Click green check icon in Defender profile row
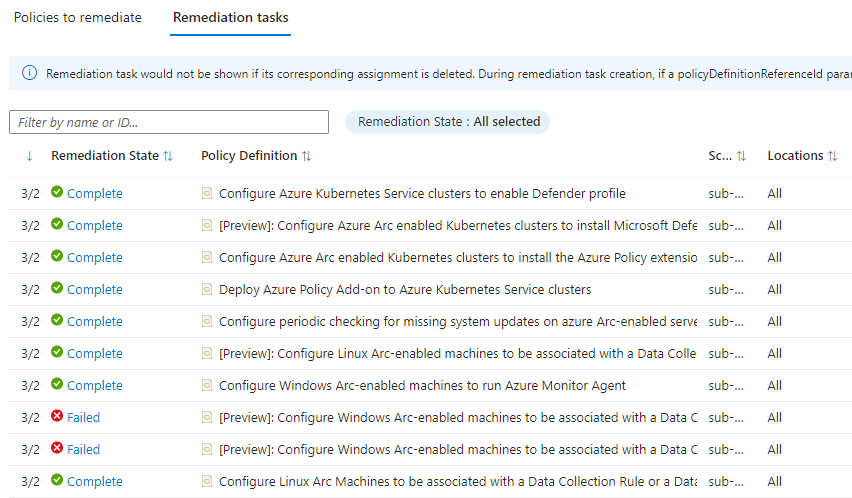852x498 pixels. point(57,192)
